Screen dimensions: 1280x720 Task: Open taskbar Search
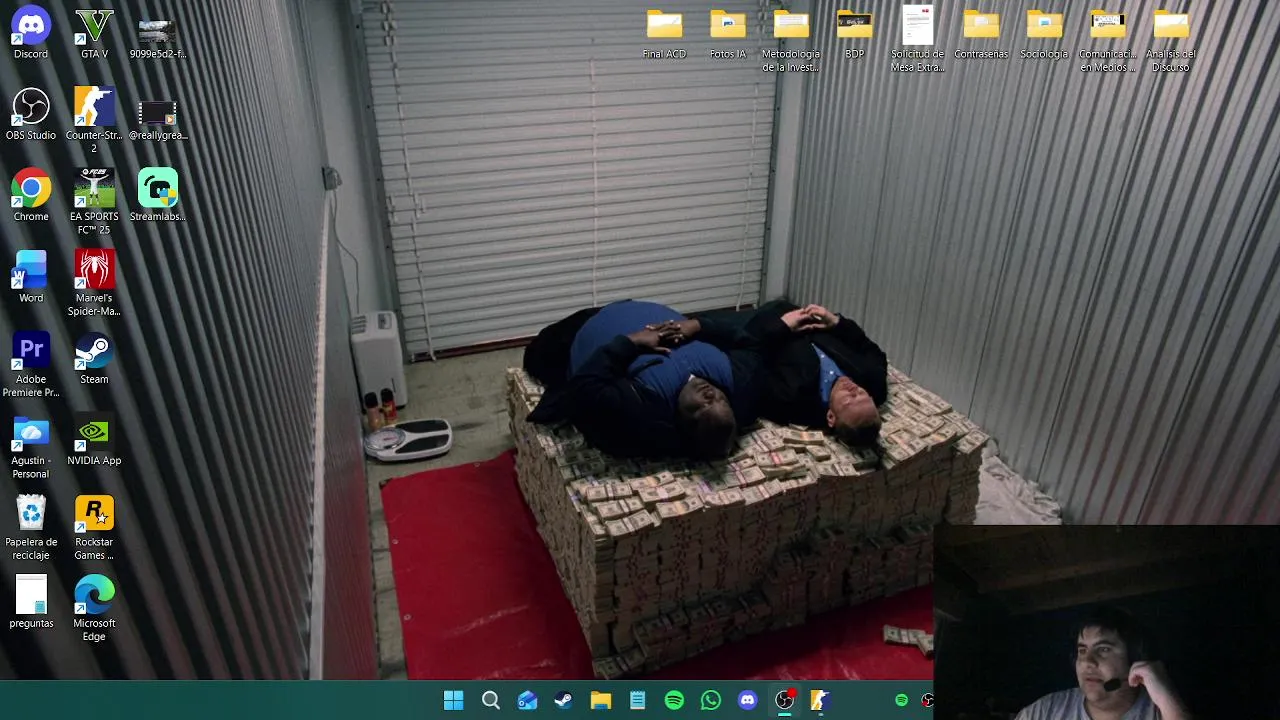(490, 700)
